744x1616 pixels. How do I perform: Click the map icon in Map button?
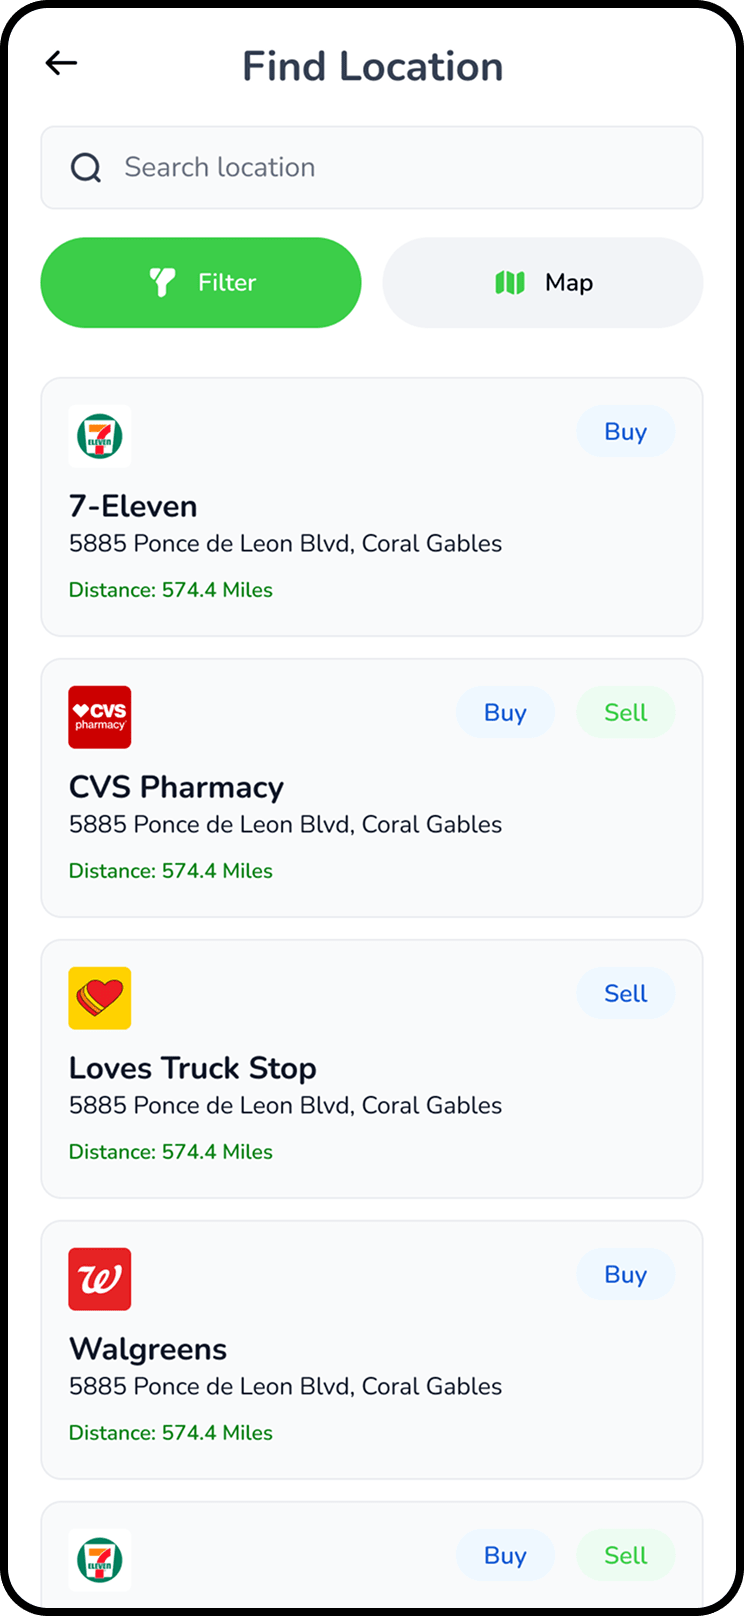pyautogui.click(x=510, y=283)
